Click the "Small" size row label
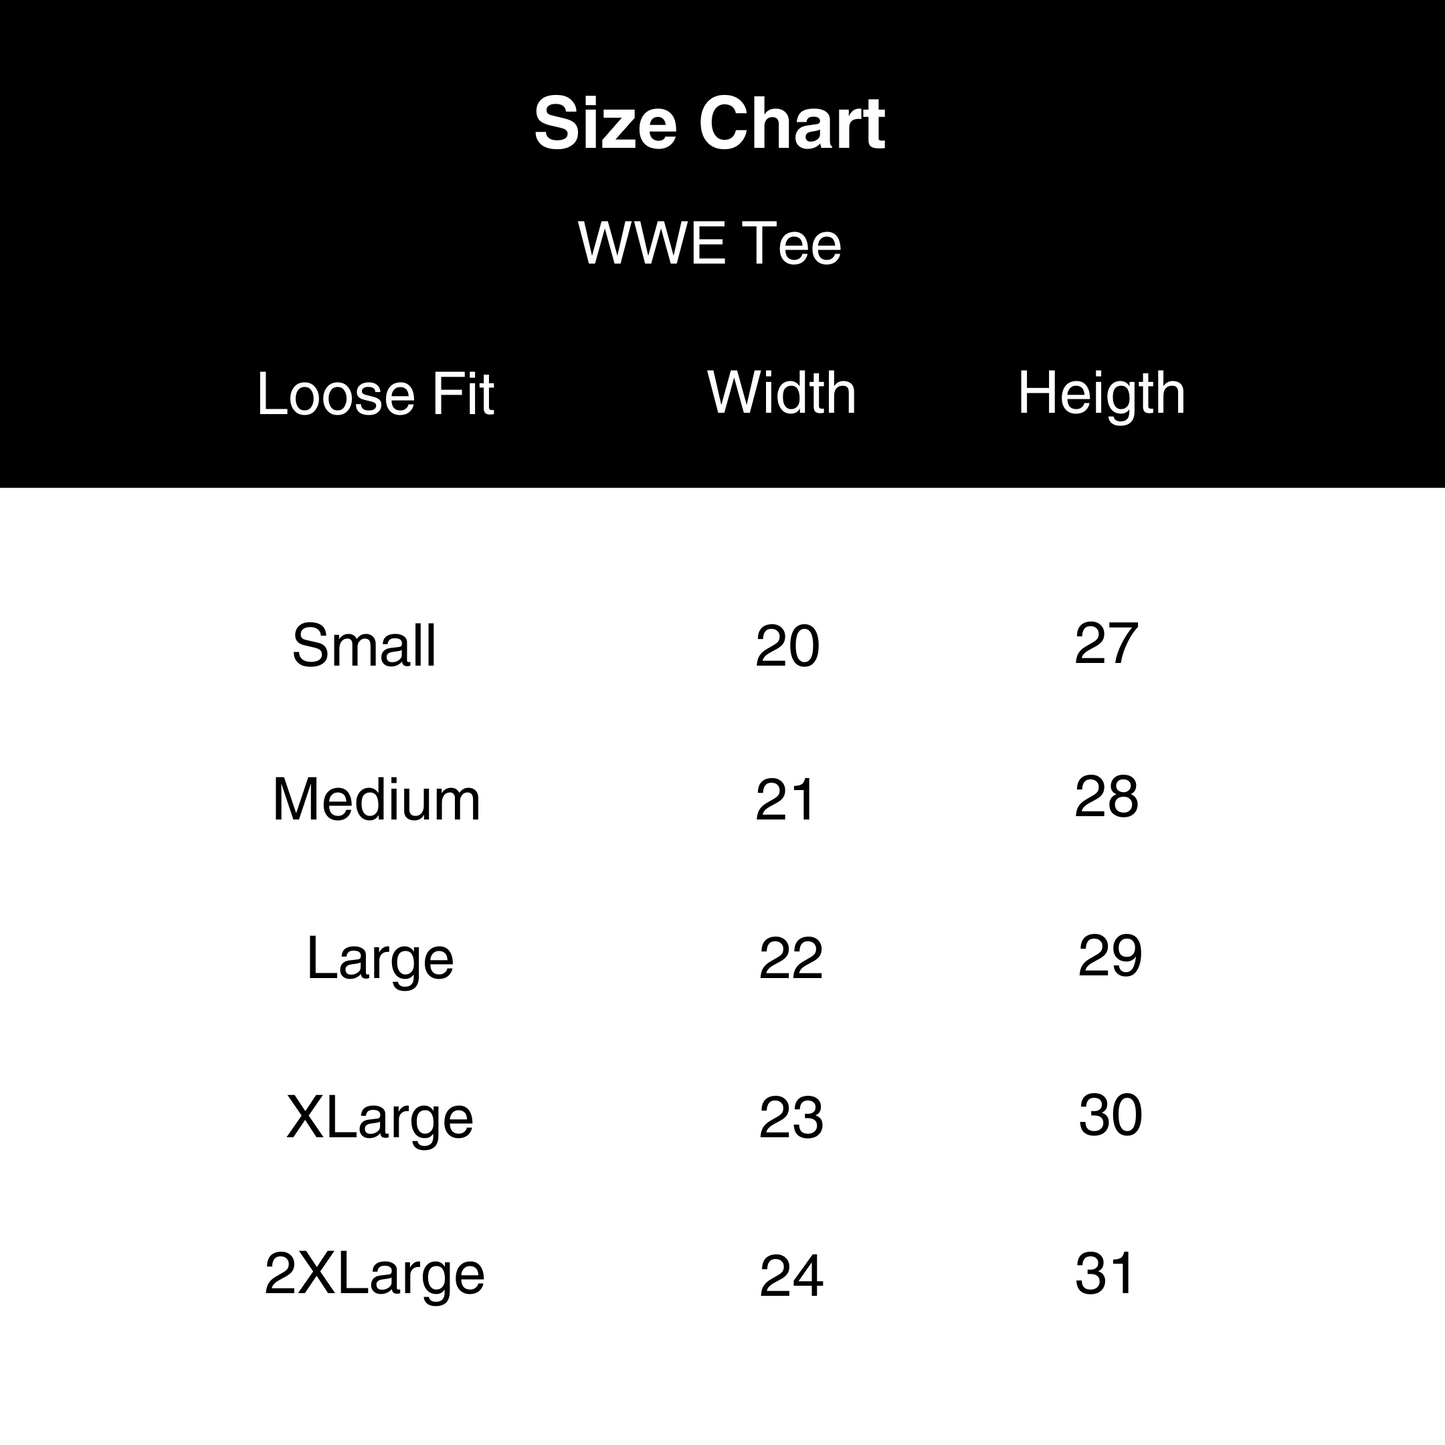This screenshot has height=1445, width=1445. pyautogui.click(x=364, y=645)
